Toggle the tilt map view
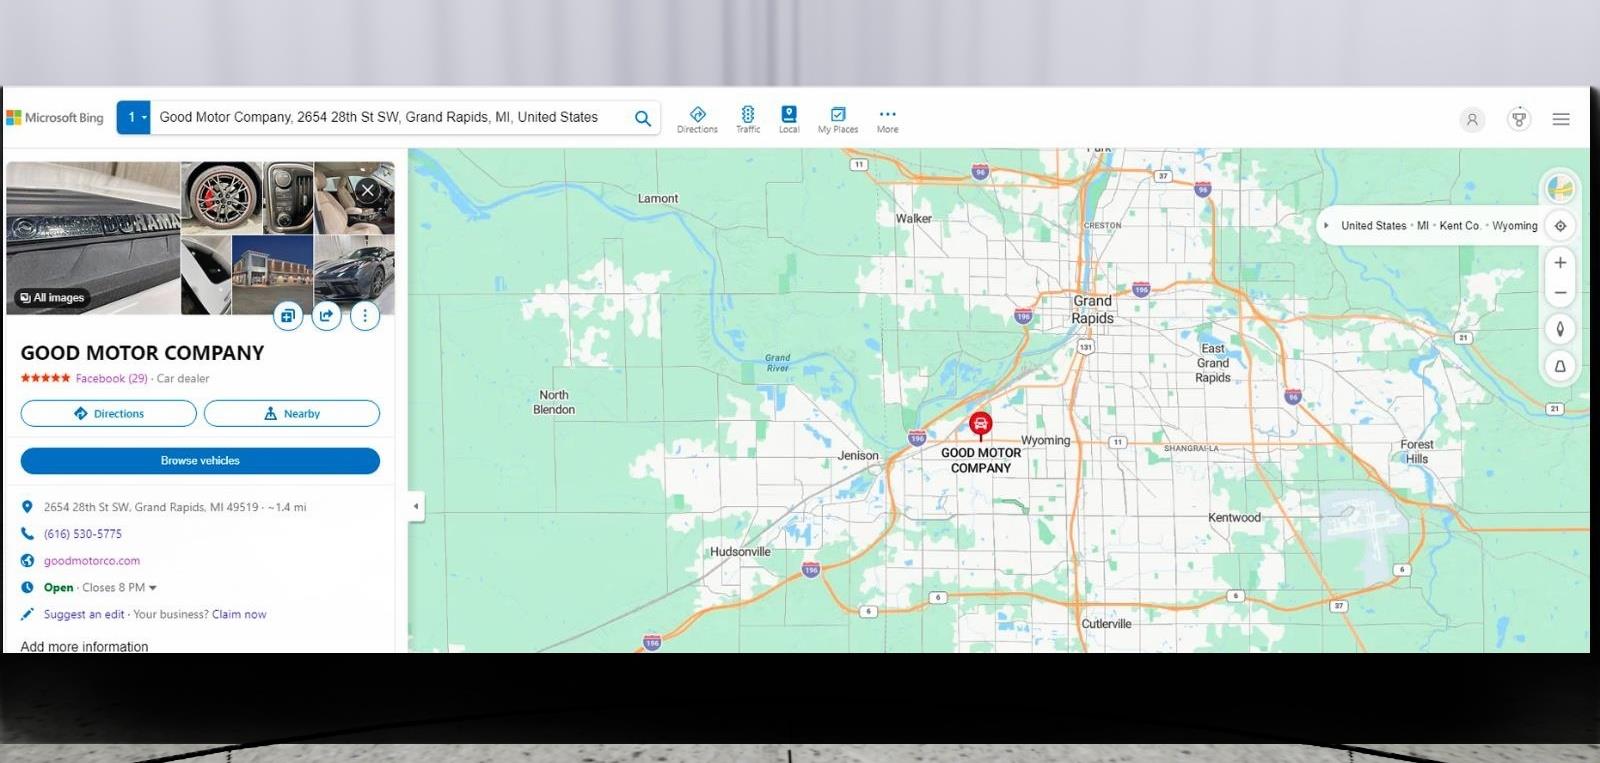1600x763 pixels. pyautogui.click(x=1560, y=367)
